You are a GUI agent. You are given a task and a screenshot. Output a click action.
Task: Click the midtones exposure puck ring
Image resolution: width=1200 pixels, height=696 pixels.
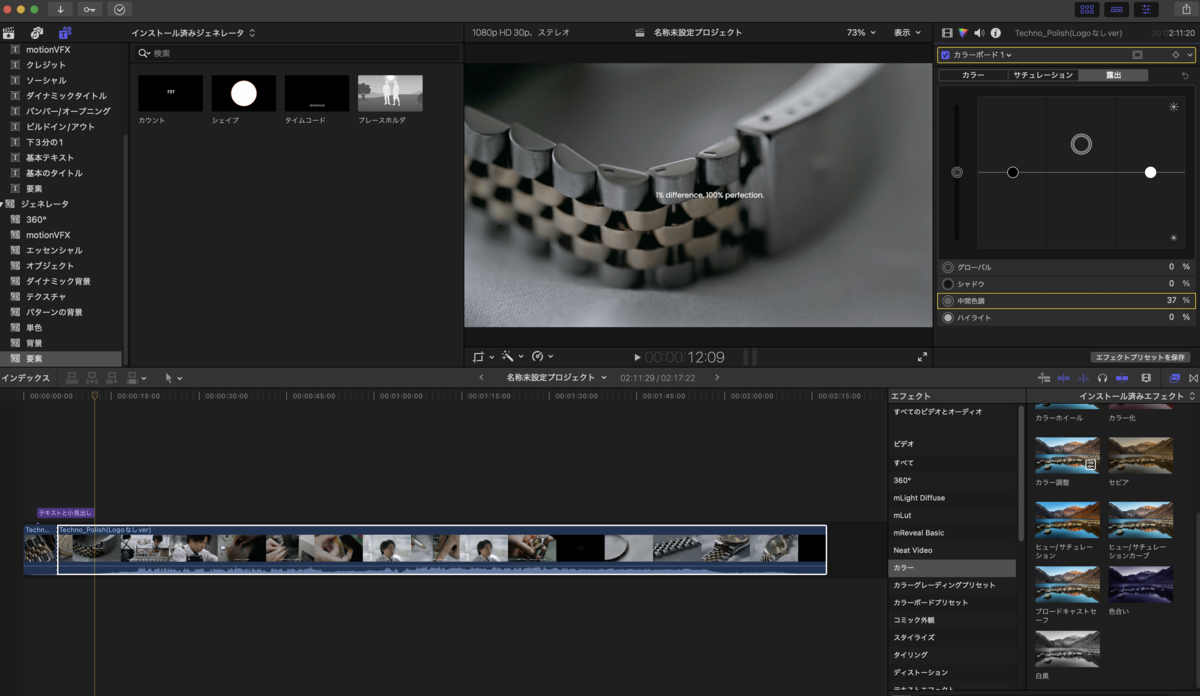click(x=1081, y=144)
